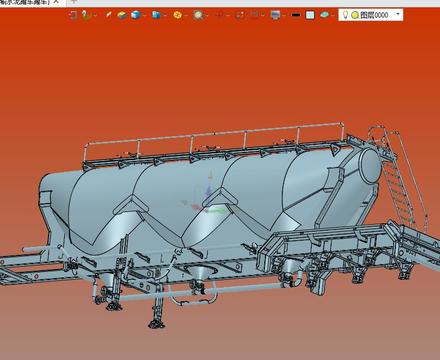The height and width of the screenshot is (360, 440).
Task: Click the yellow-green block icon
Action: click(x=122, y=15)
